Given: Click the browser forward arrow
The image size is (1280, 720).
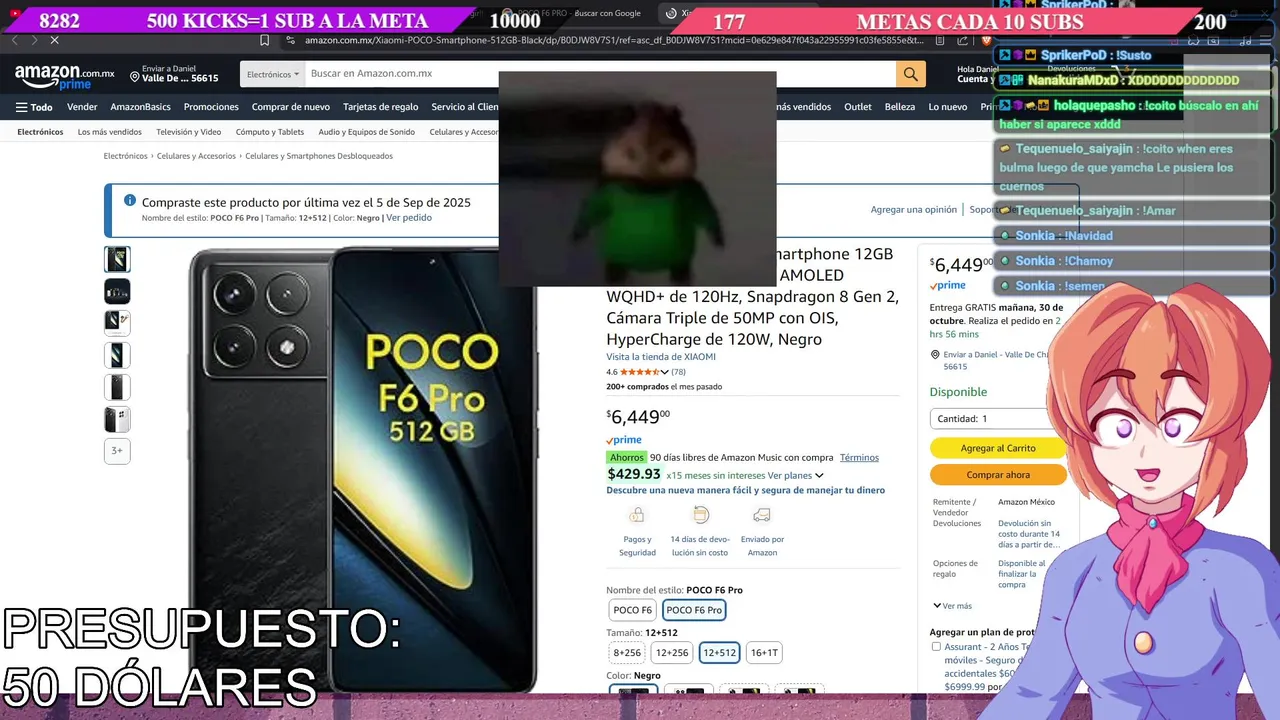Looking at the screenshot, I should 33,40.
